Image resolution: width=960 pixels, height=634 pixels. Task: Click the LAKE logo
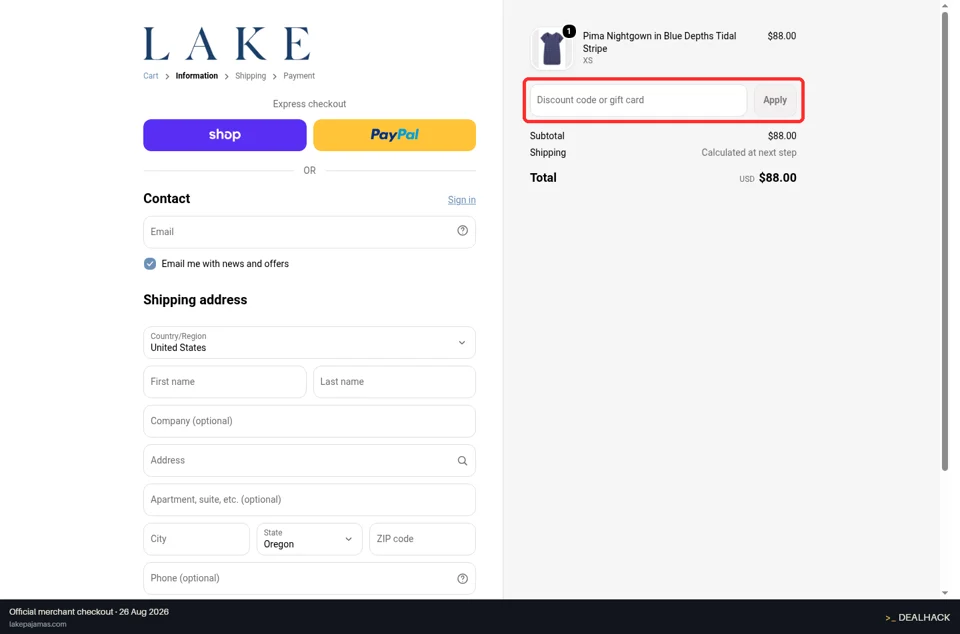[x=227, y=43]
